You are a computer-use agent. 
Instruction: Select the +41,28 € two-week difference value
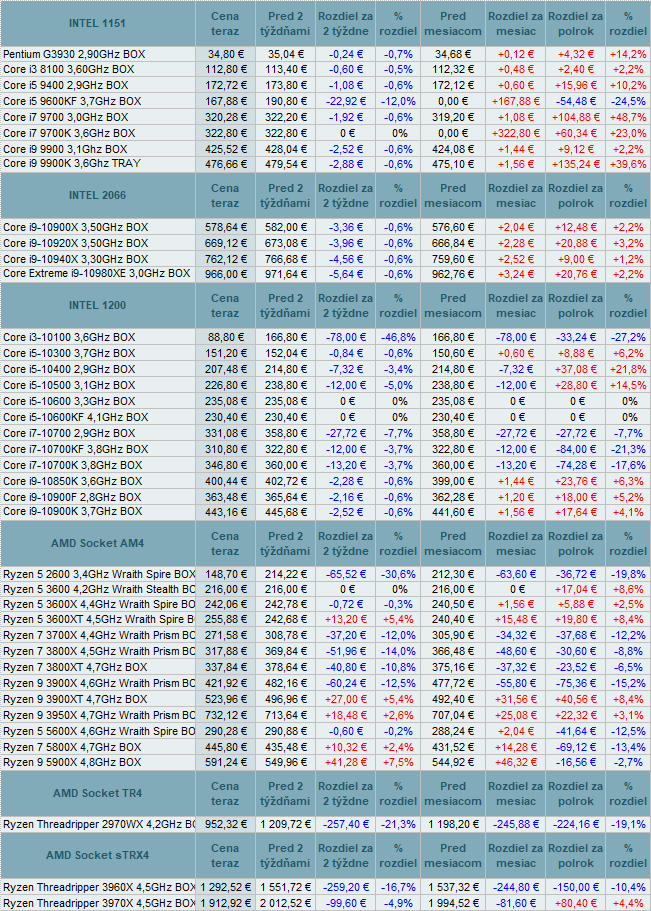click(x=345, y=762)
